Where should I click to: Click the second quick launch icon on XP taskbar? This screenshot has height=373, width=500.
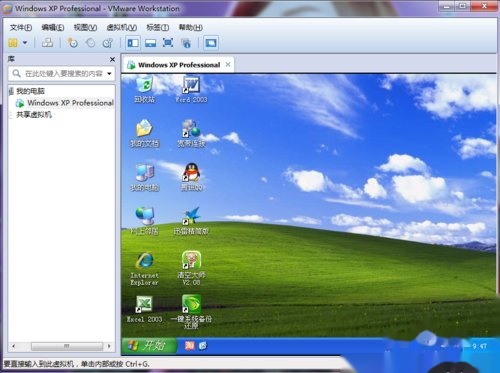coord(203,346)
